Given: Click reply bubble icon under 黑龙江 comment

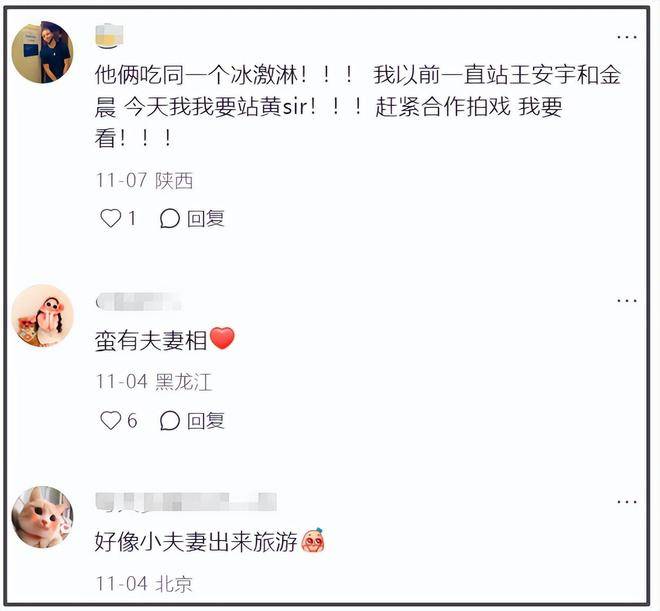Looking at the screenshot, I should click(170, 420).
